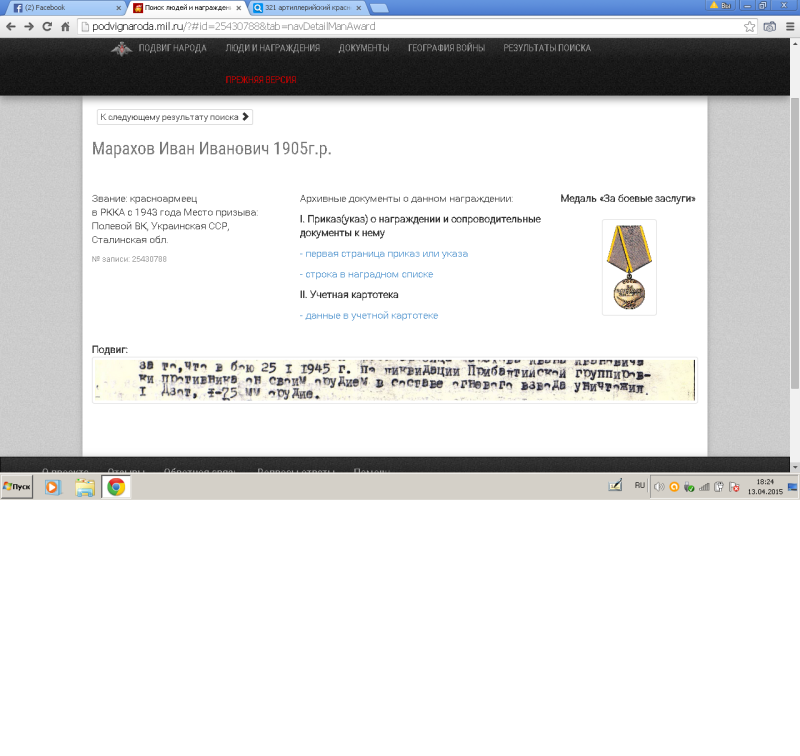Open 'первая страница приказ или указа' link
800x756 pixels.
click(384, 253)
